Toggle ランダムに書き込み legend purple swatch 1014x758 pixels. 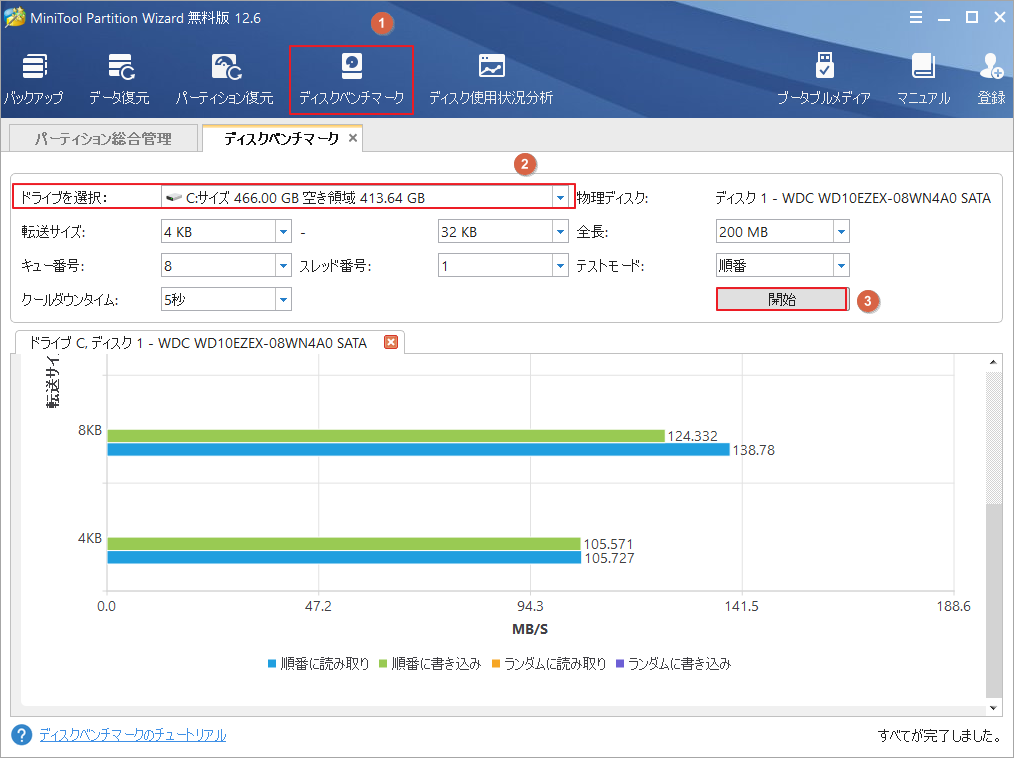point(620,664)
